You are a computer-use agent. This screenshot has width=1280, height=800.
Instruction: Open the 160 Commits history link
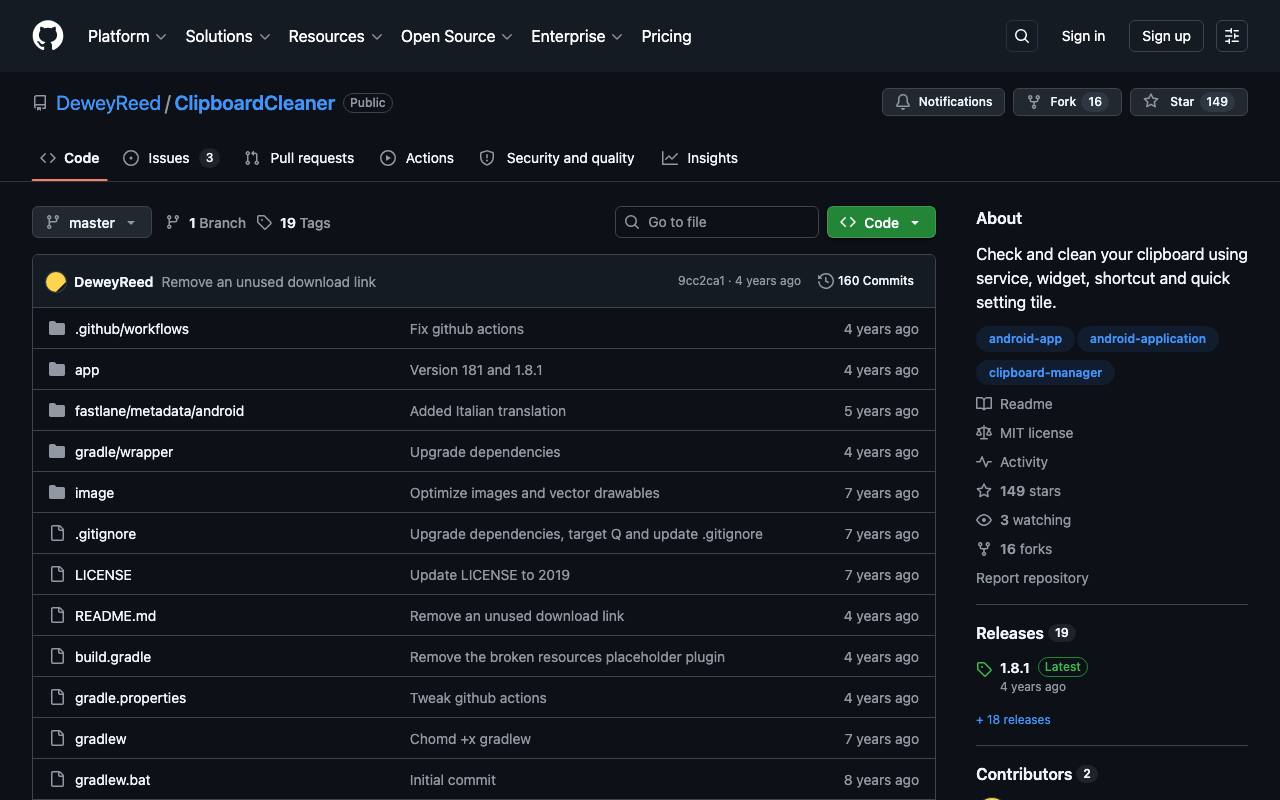866,281
